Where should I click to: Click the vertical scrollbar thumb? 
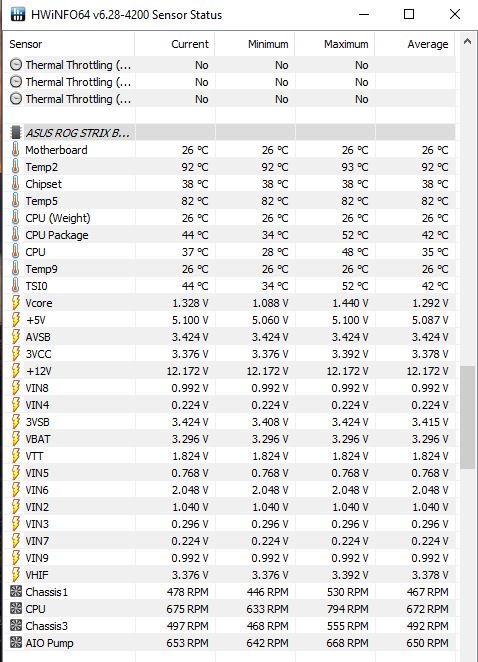467,417
